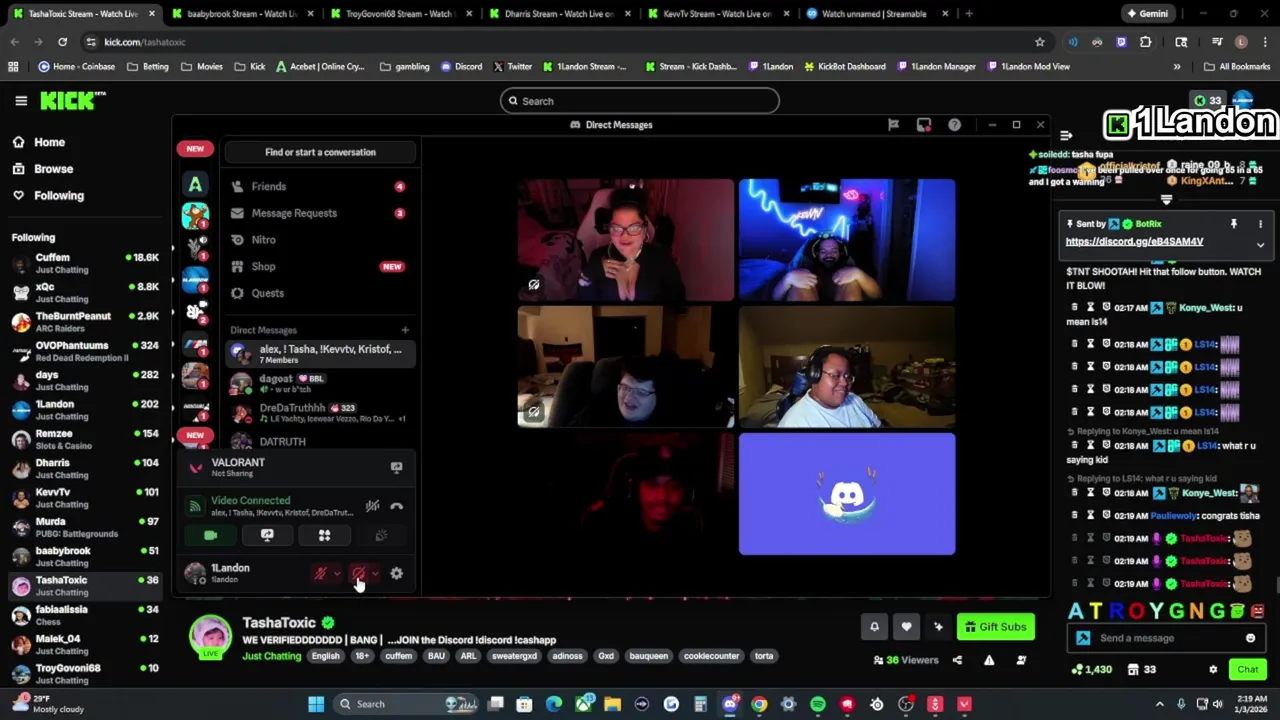The height and width of the screenshot is (720, 1280).
Task: Share the TashaToxic stream
Action: pyautogui.click(x=957, y=660)
